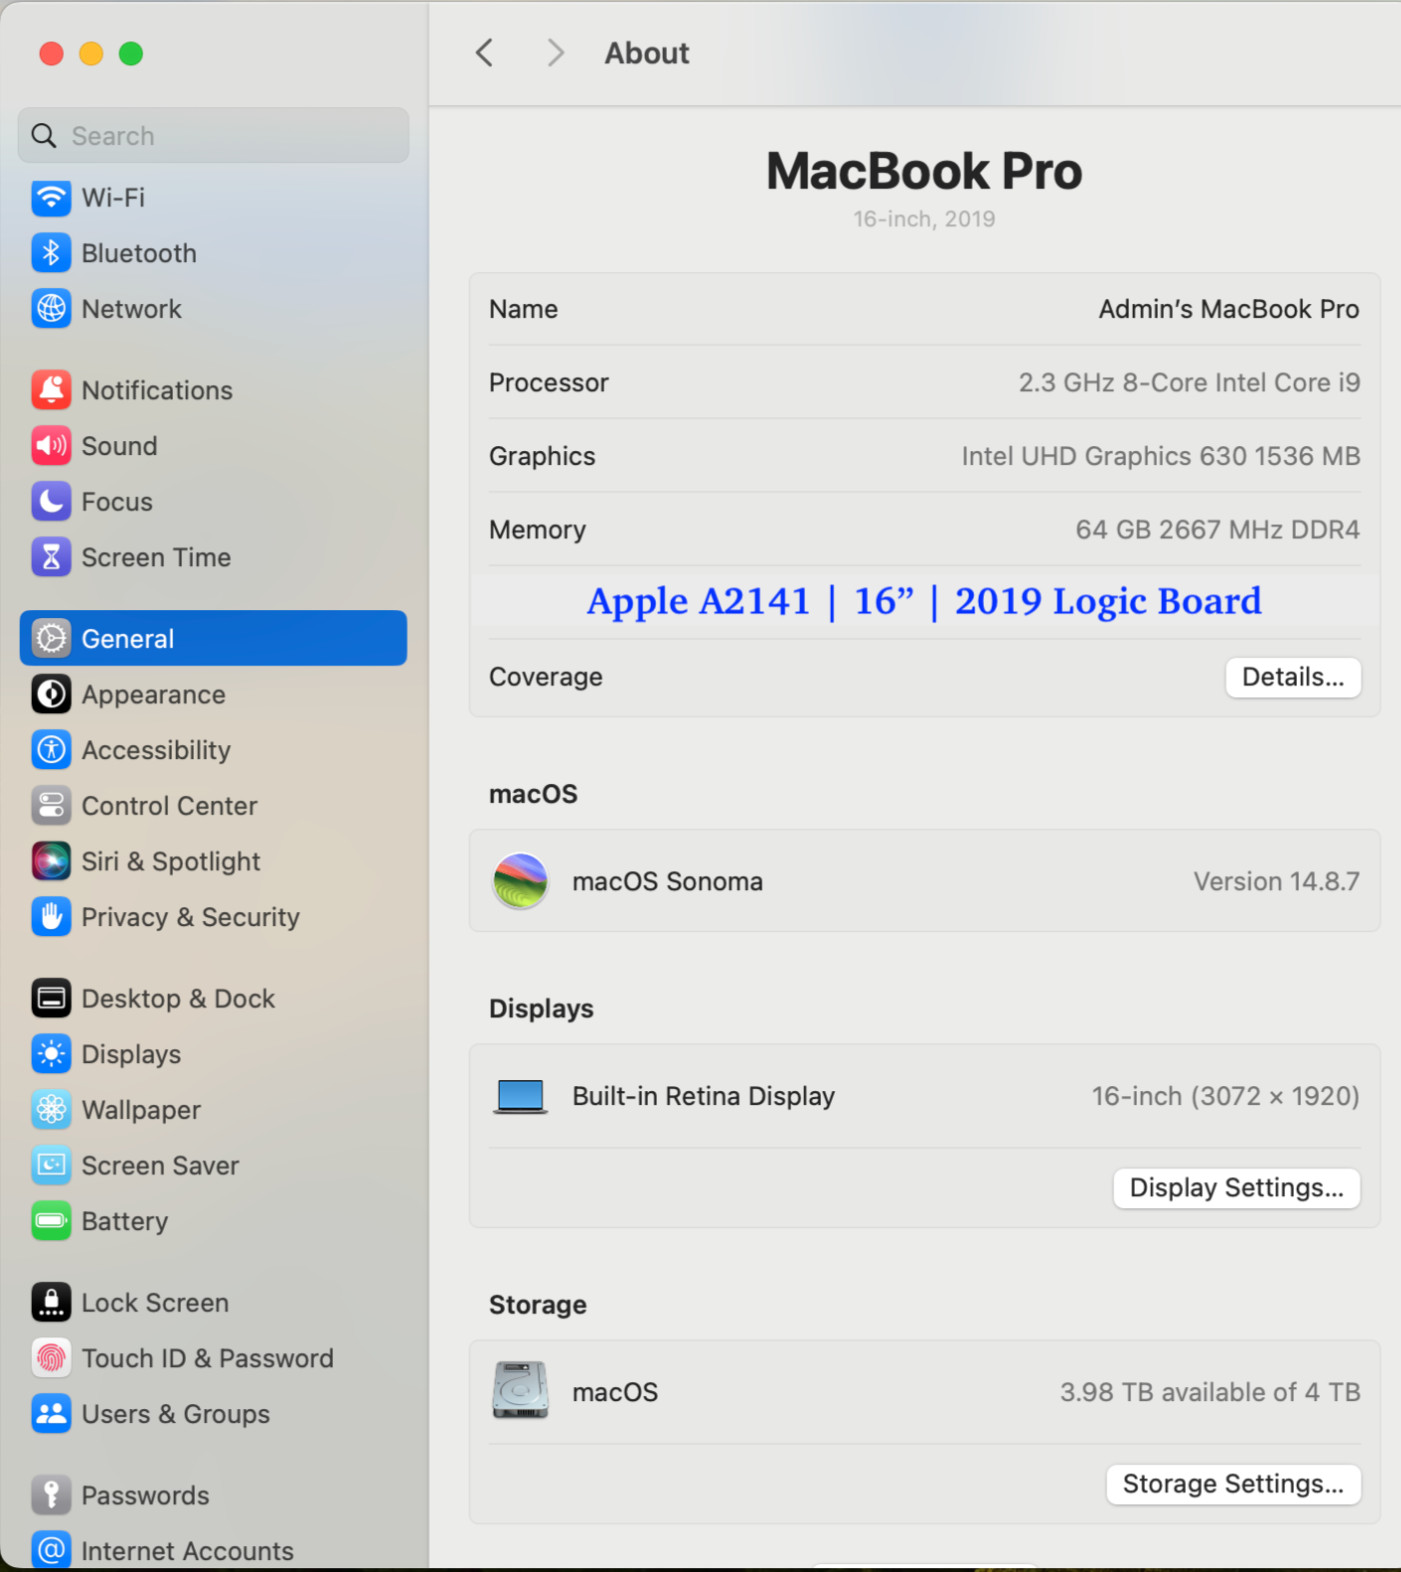Click the Admin's MacBook Pro name field
The image size is (1401, 1572).
pos(1229,309)
